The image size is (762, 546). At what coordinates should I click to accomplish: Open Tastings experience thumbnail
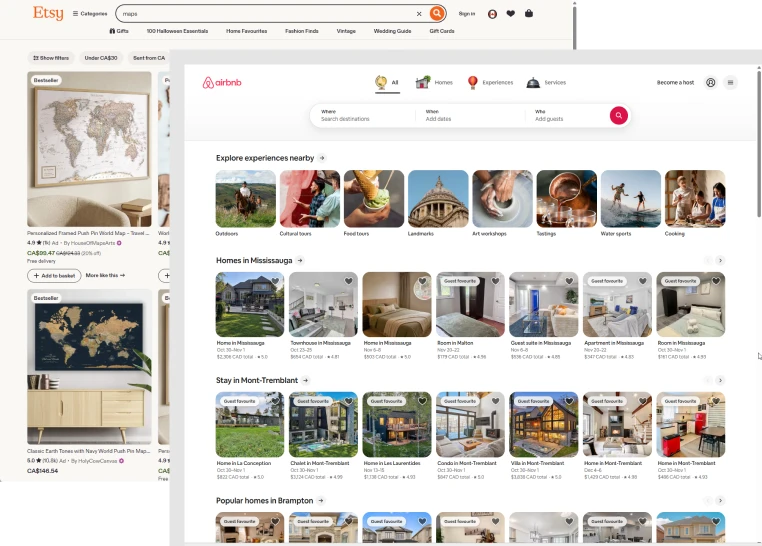tap(566, 199)
